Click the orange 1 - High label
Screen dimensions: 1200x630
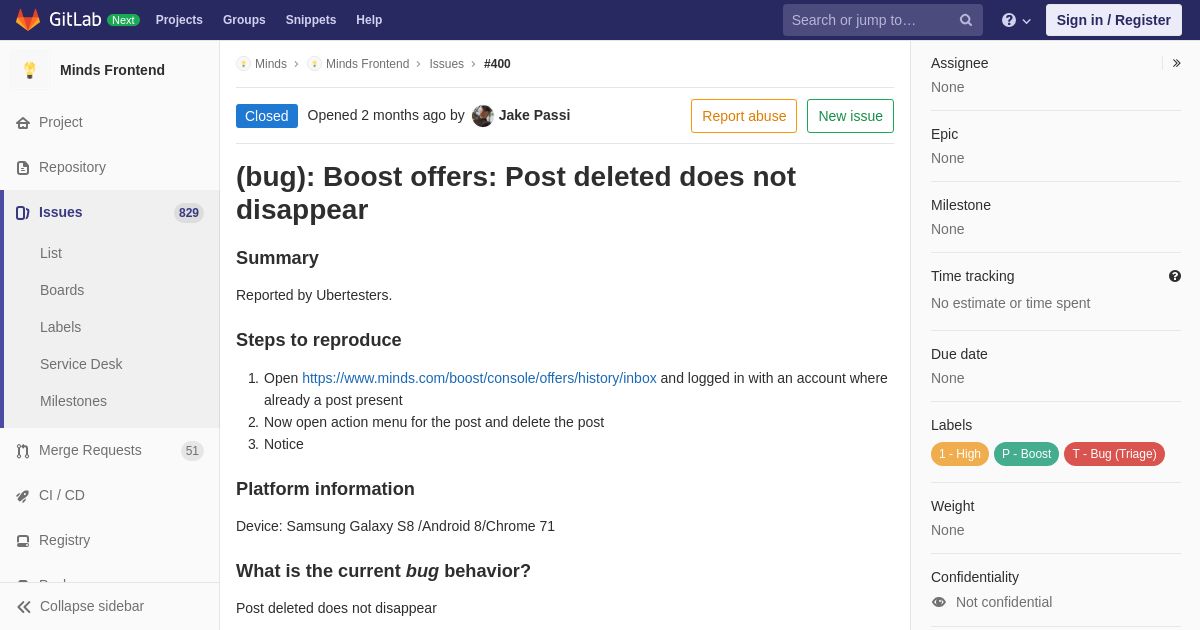click(960, 454)
